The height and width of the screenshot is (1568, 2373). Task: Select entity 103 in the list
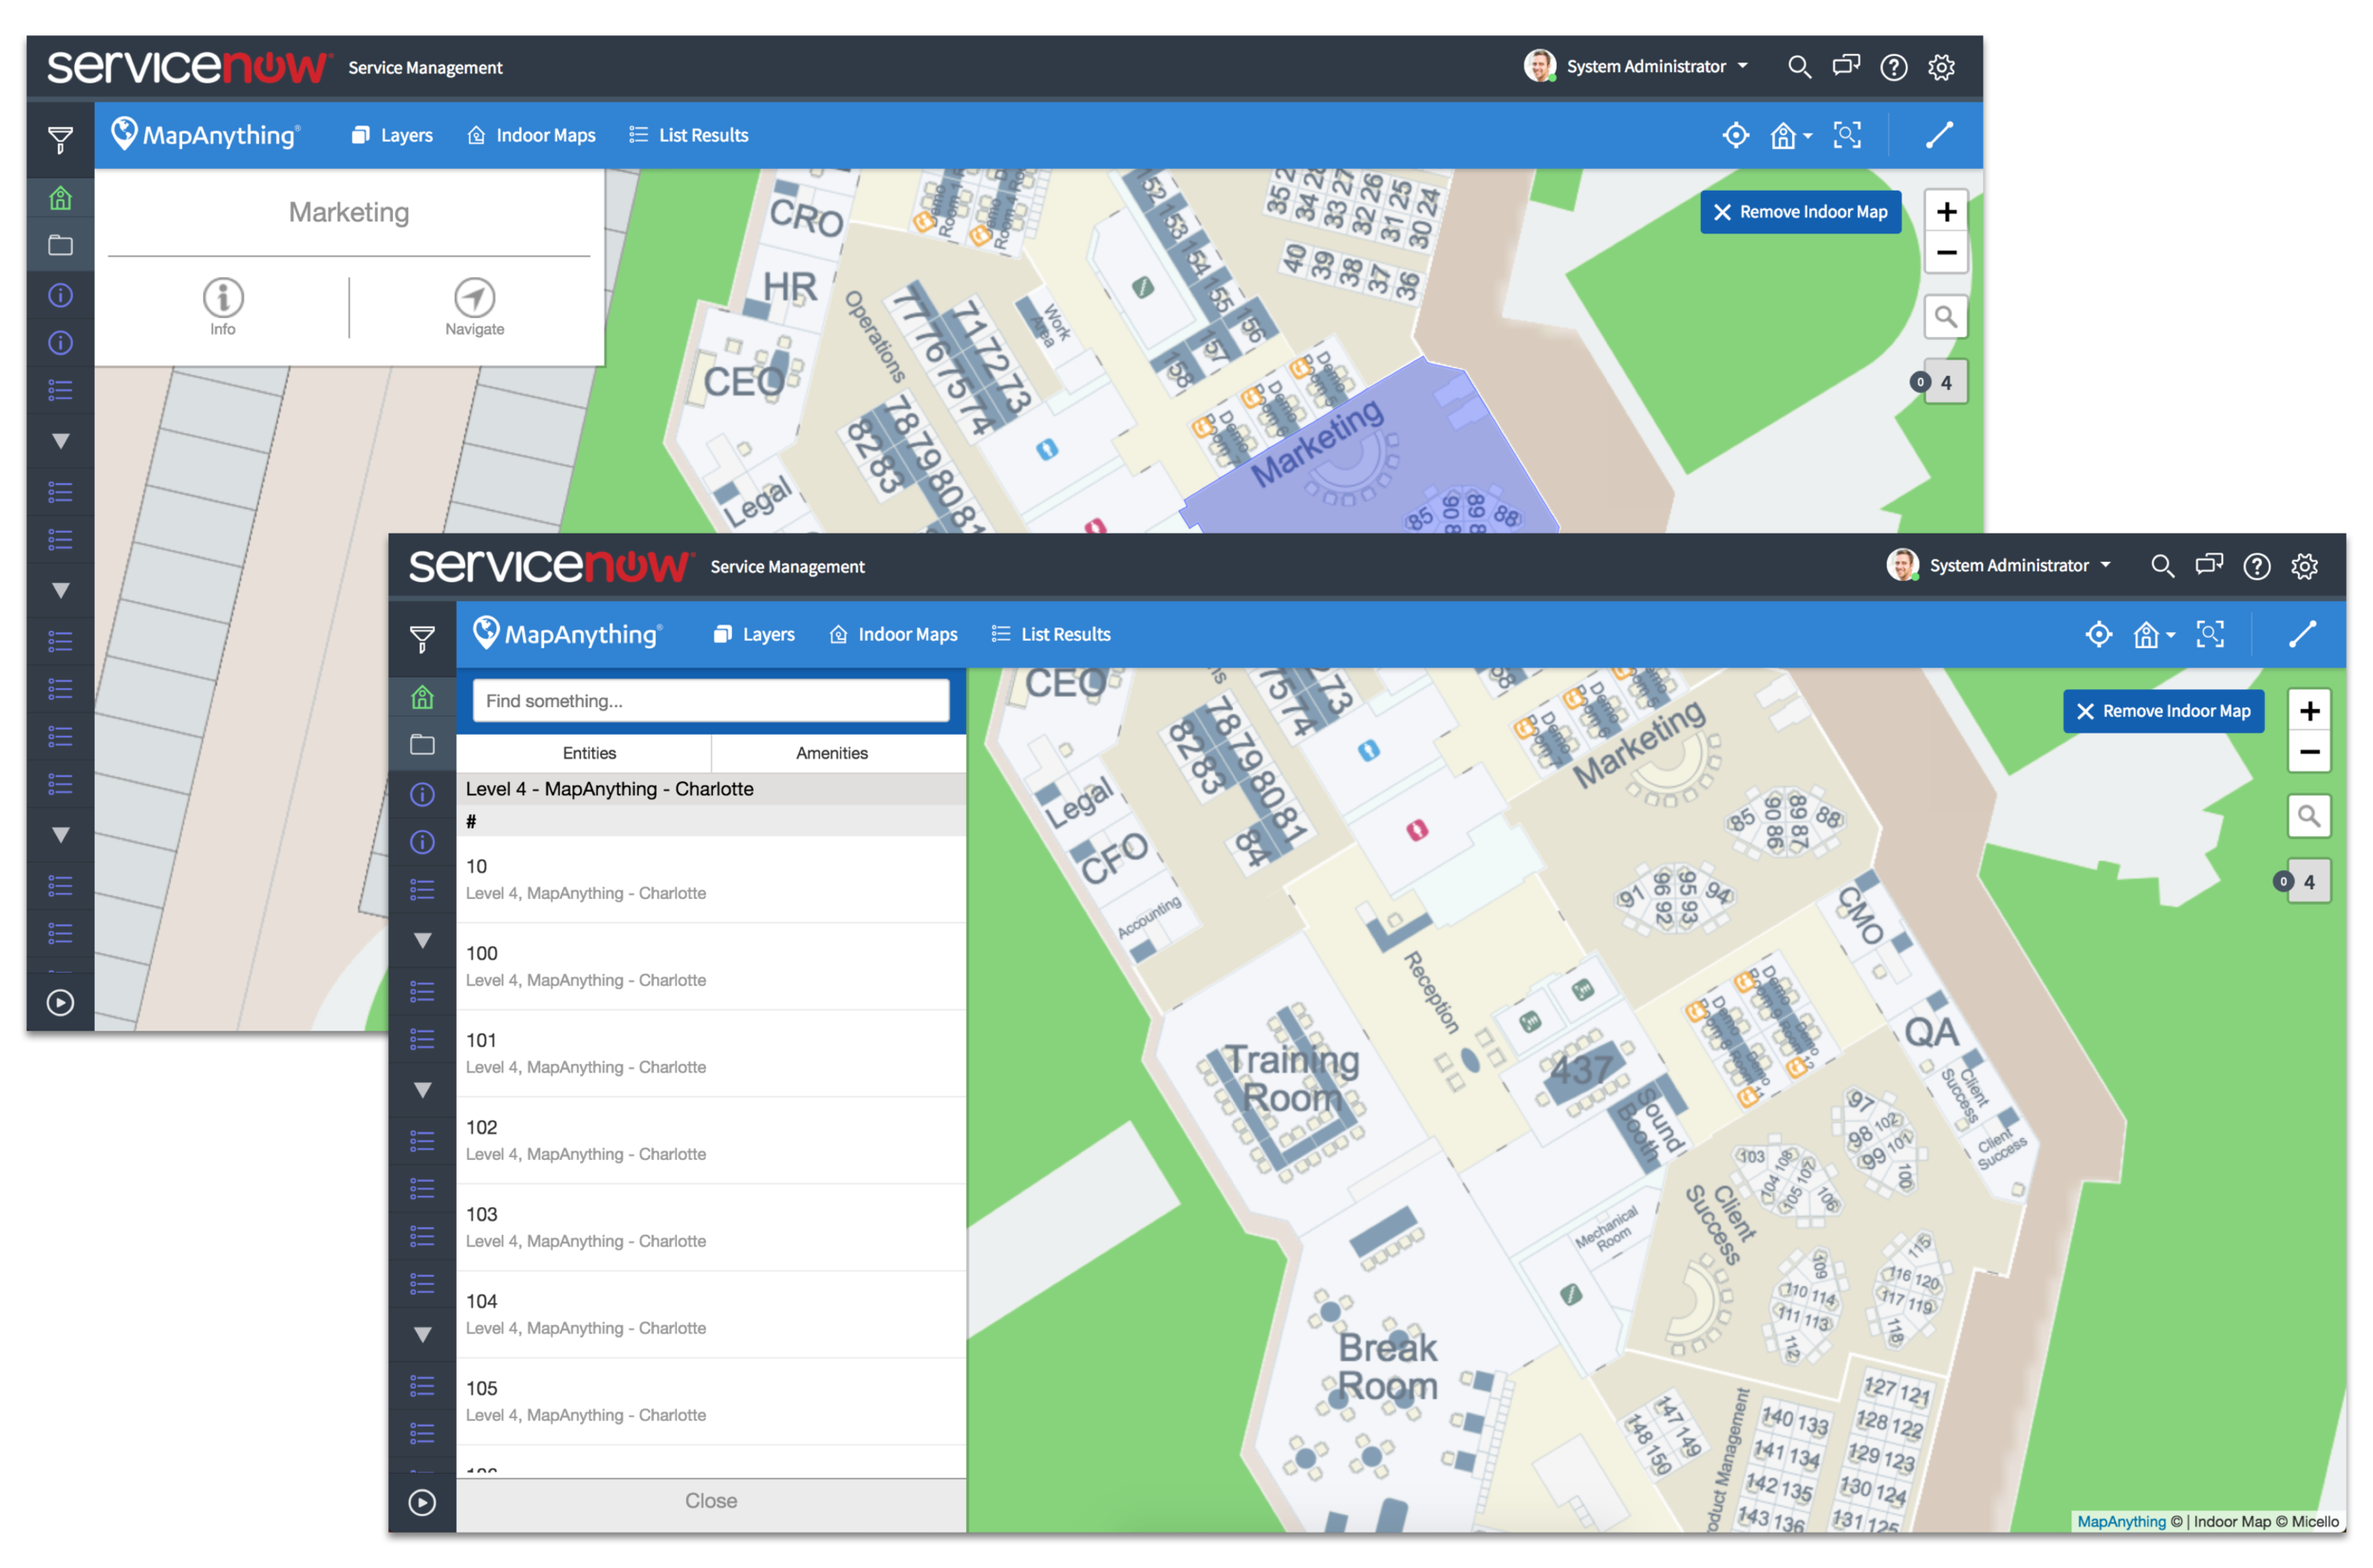[x=711, y=1227]
